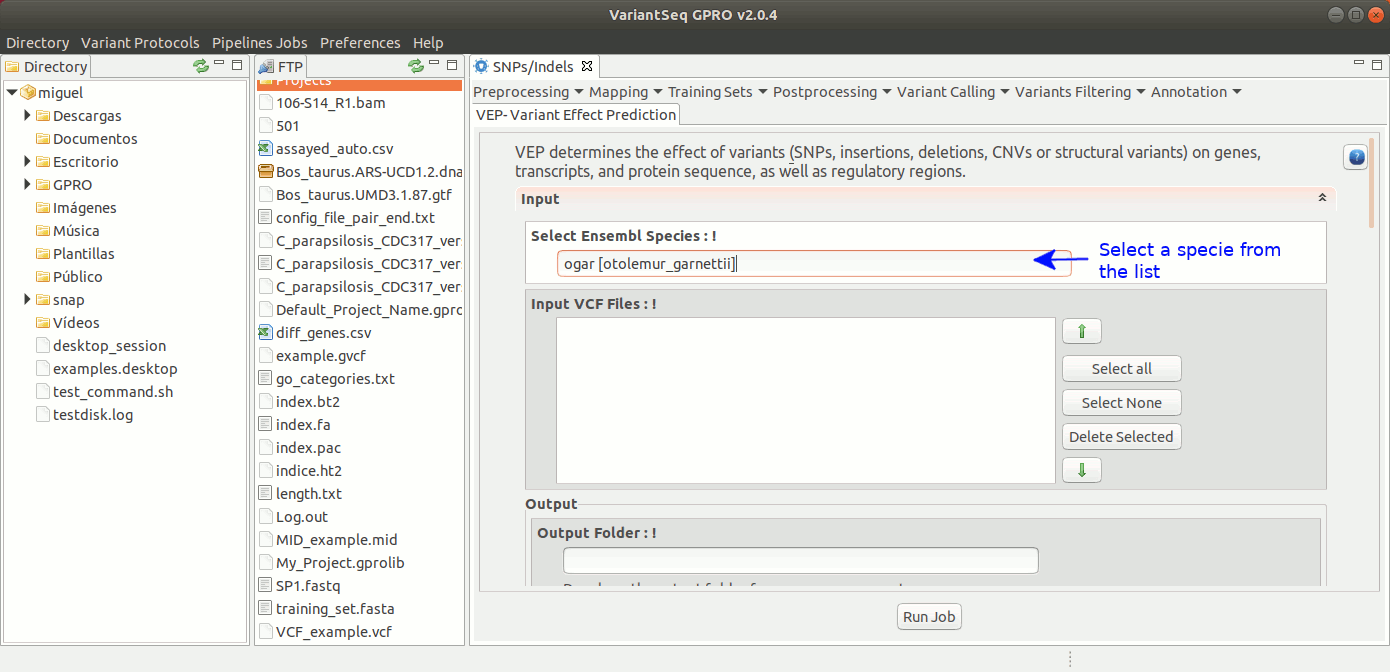This screenshot has width=1390, height=672.
Task: Collapse the Input section with double chevron
Action: pos(1322,199)
